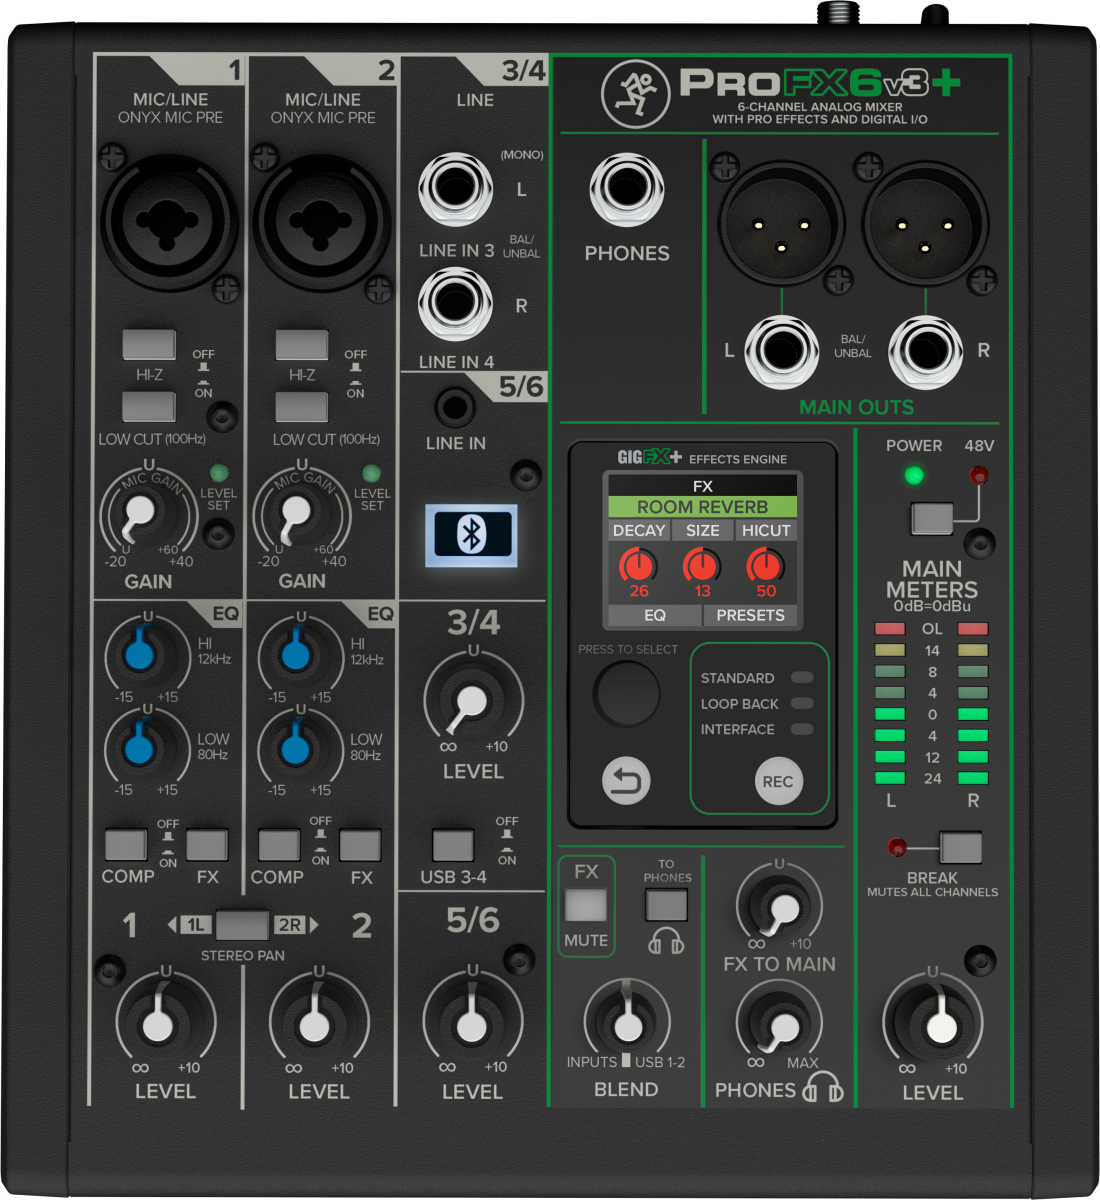Select the EQ tab on the FX display
The width and height of the screenshot is (1100, 1200).
[655, 615]
